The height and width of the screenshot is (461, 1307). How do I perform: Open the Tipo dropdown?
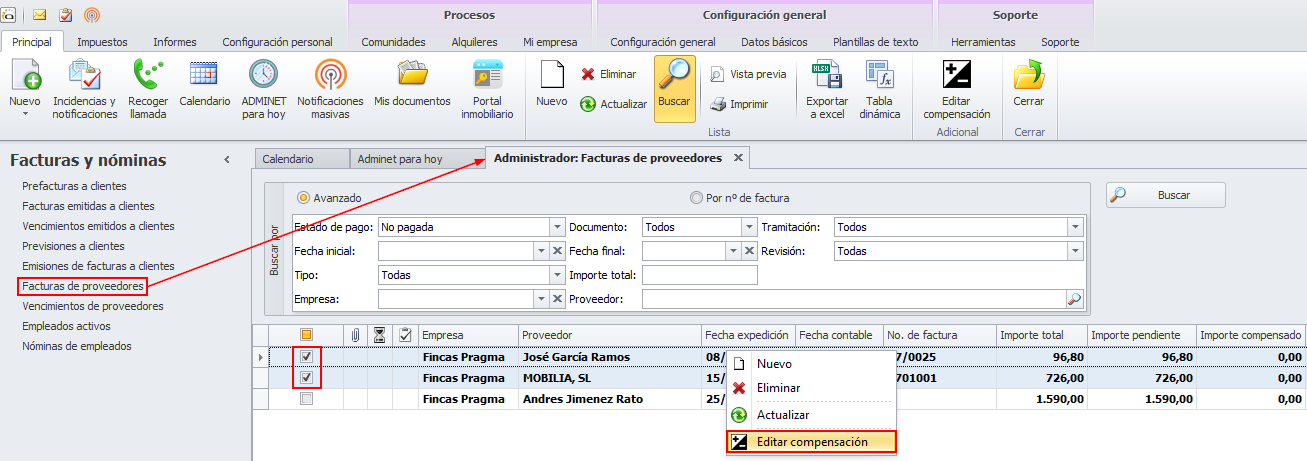tap(557, 275)
